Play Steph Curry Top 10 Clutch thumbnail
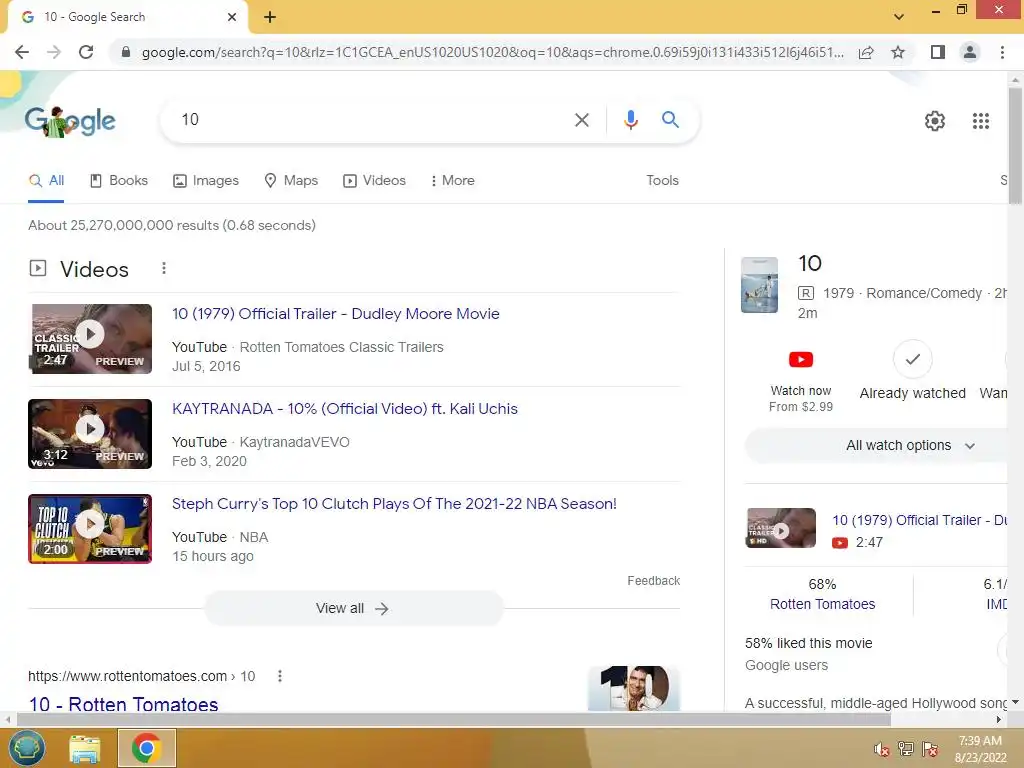 click(90, 529)
